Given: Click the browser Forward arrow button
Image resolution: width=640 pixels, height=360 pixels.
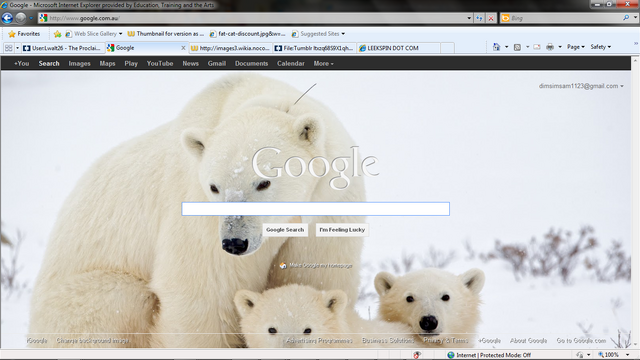Looking at the screenshot, I should click(x=20, y=18).
